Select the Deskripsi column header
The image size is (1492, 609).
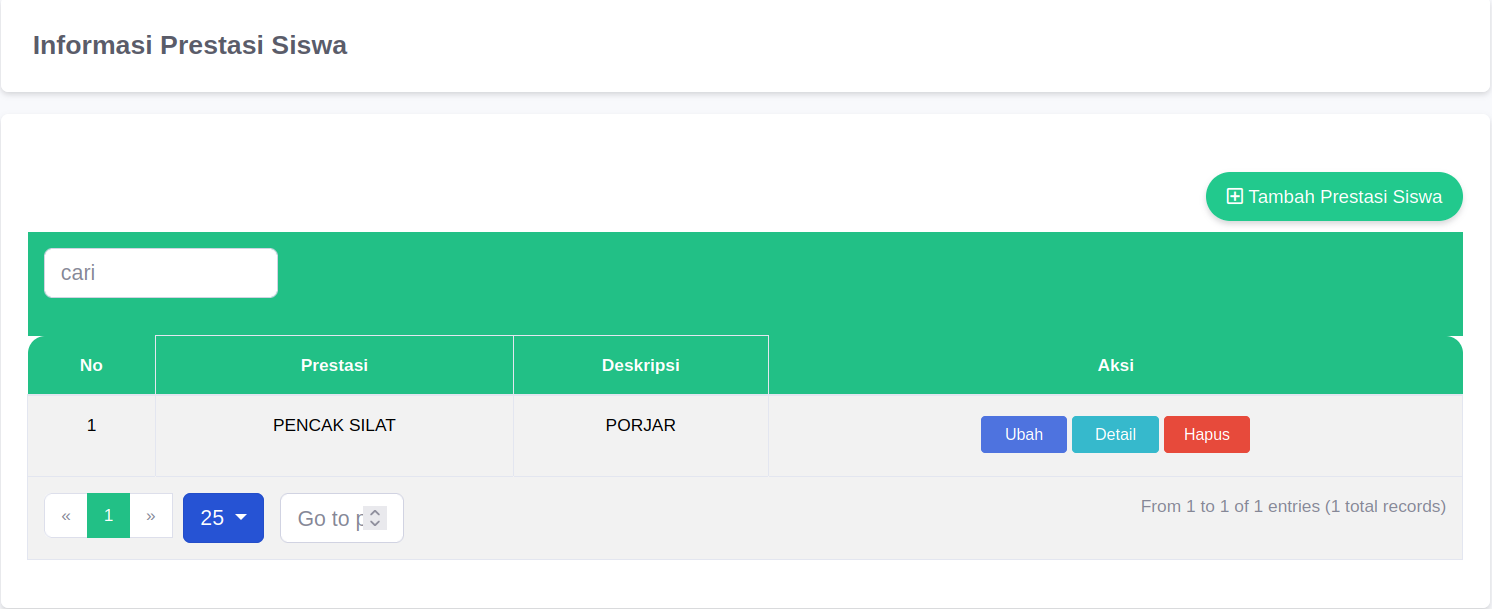(x=640, y=365)
